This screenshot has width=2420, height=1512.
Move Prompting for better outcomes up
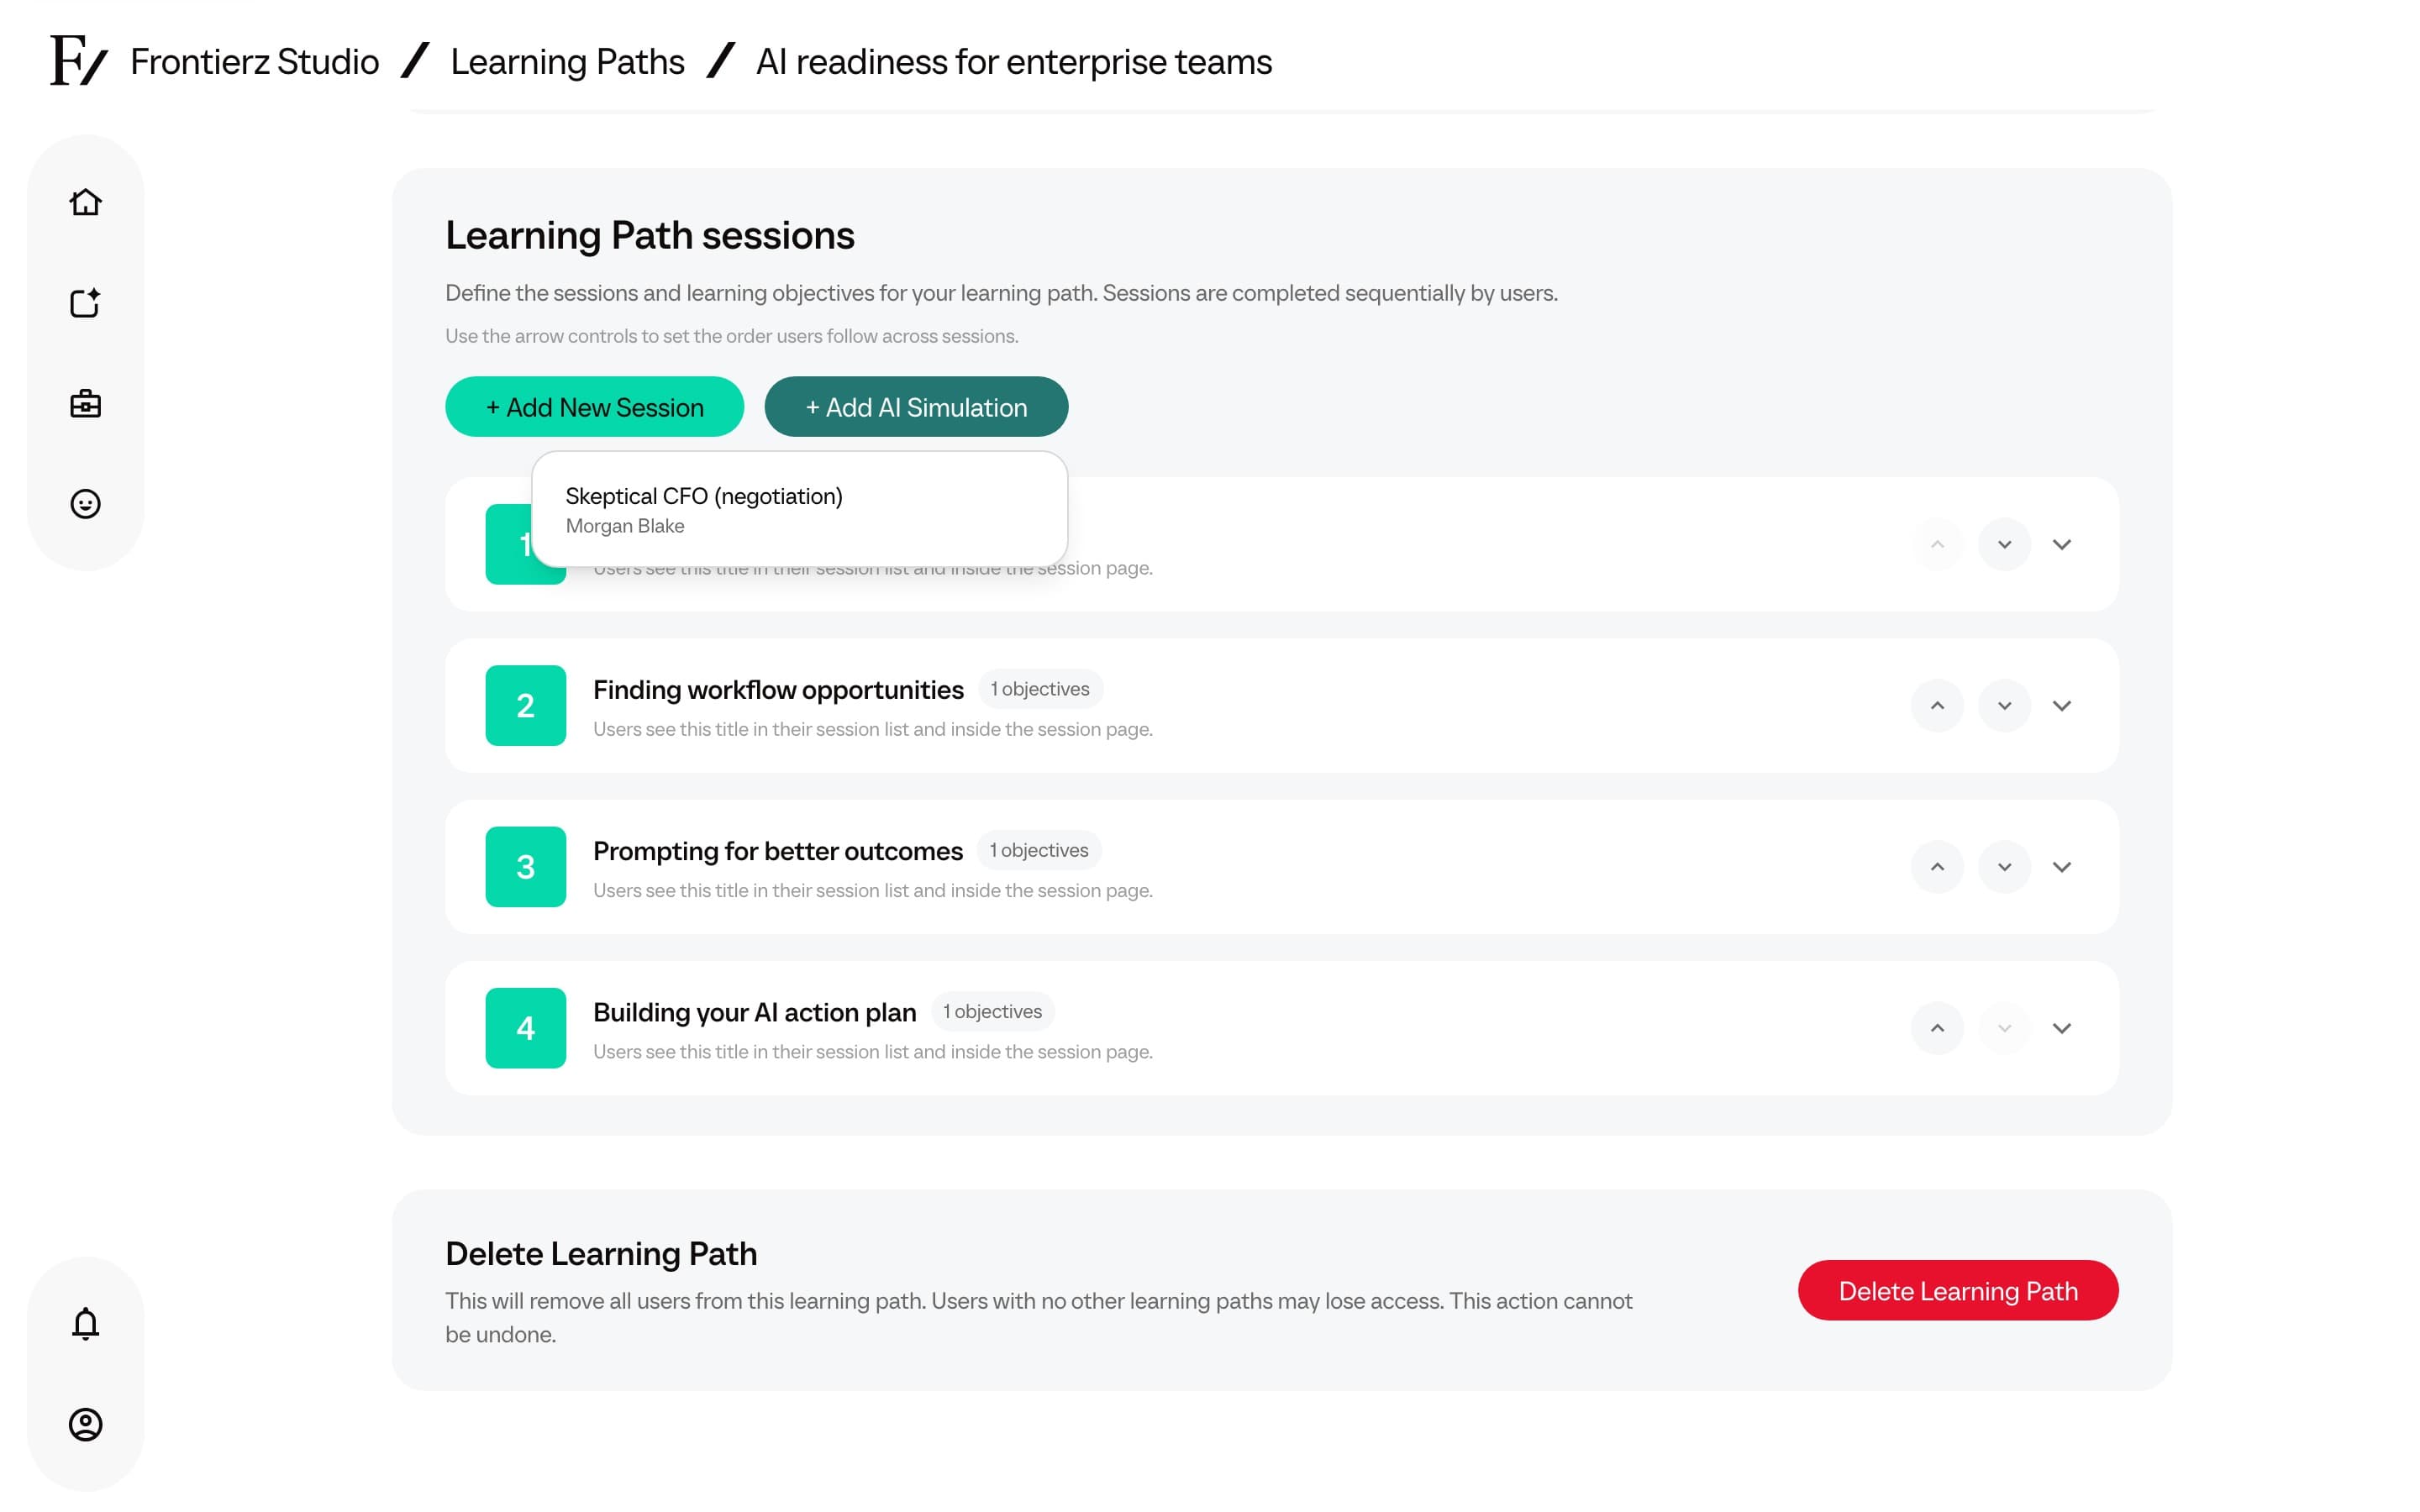pyautogui.click(x=1937, y=867)
